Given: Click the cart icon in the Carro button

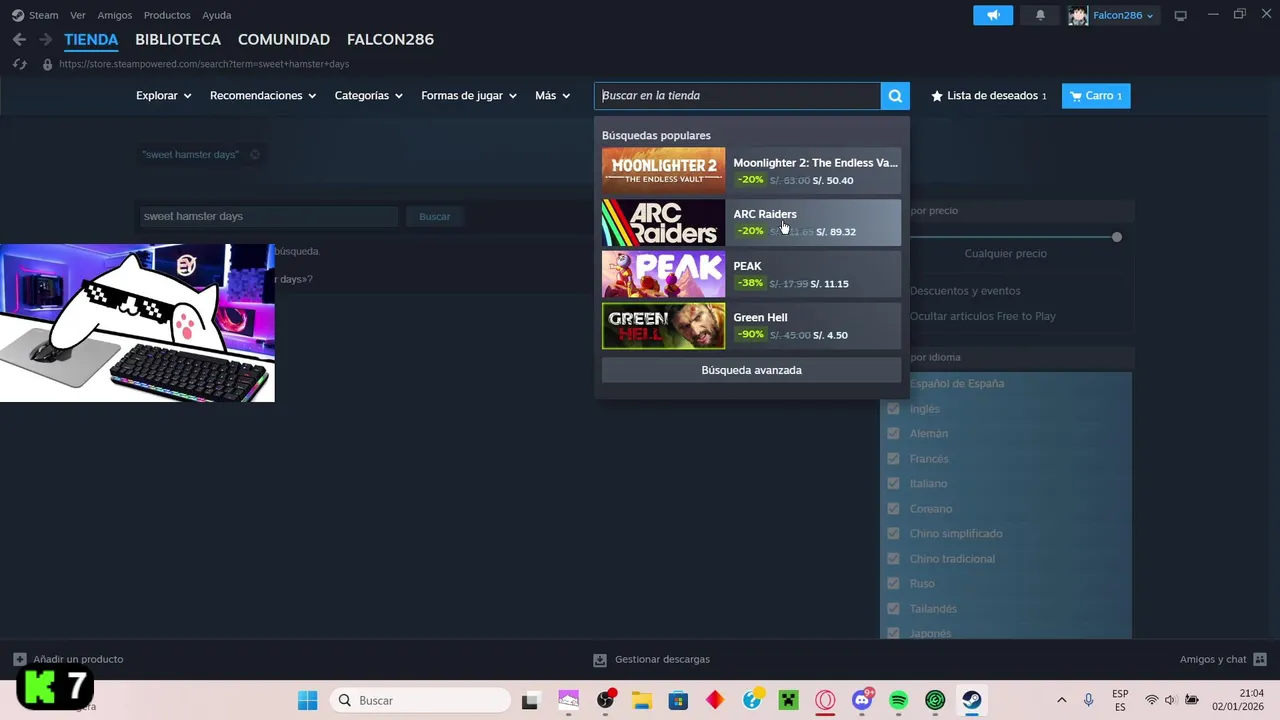Looking at the screenshot, I should [x=1075, y=96].
